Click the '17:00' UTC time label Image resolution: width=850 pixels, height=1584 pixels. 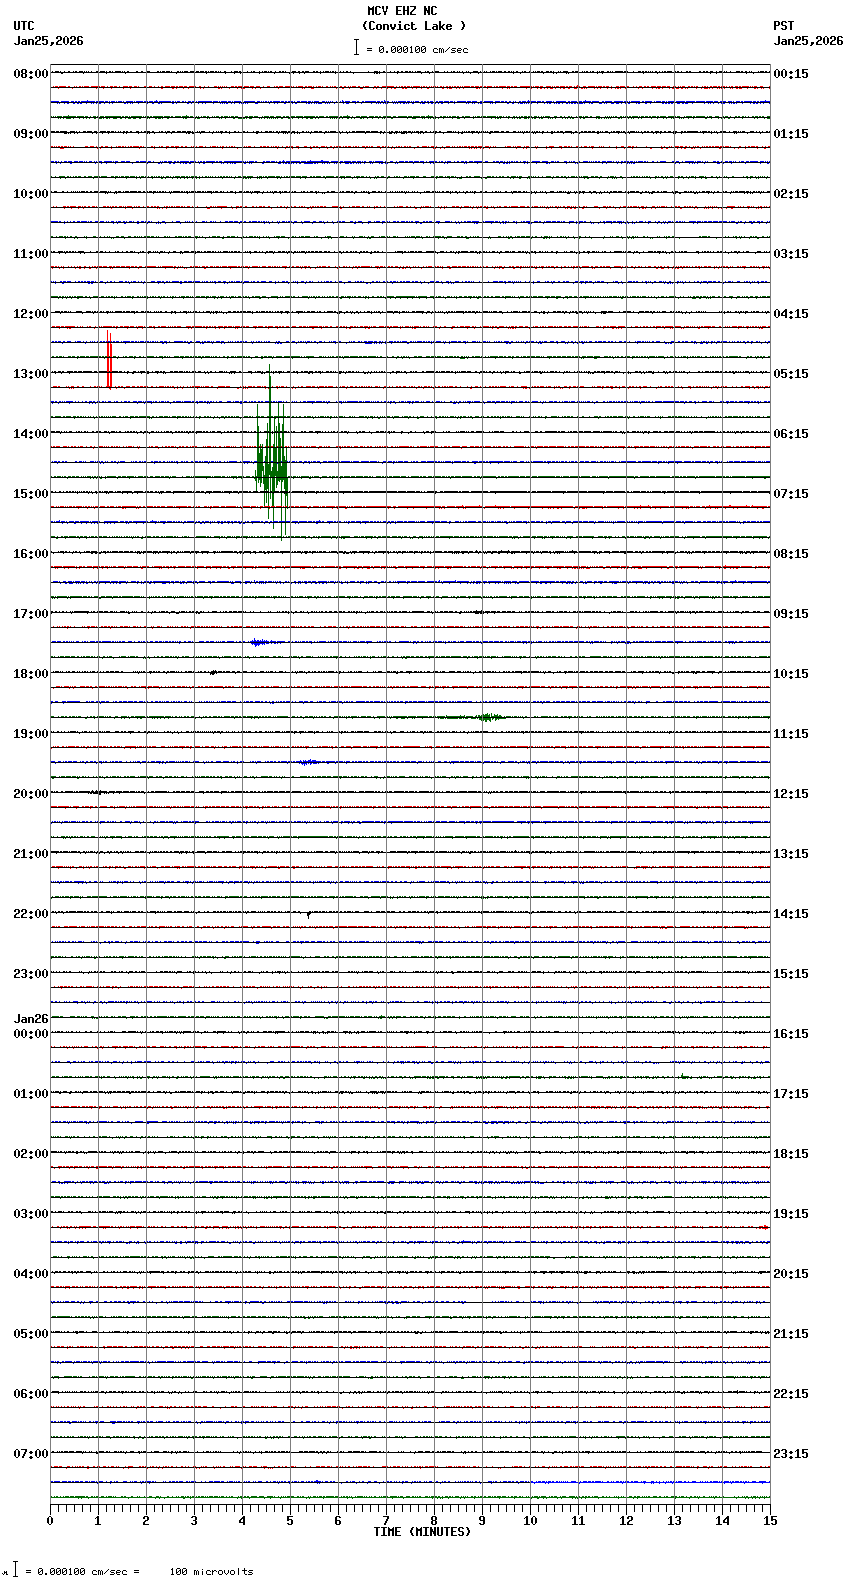tap(31, 614)
